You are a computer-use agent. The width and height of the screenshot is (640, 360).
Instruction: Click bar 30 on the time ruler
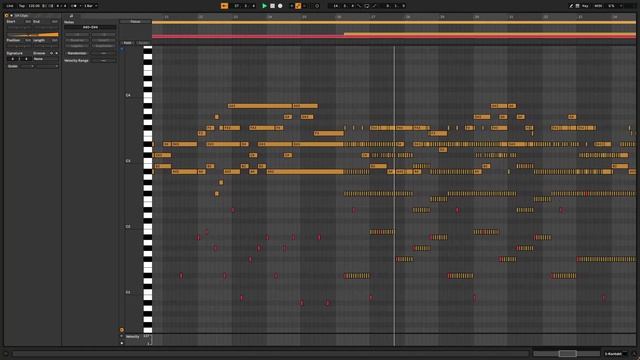click(476, 17)
